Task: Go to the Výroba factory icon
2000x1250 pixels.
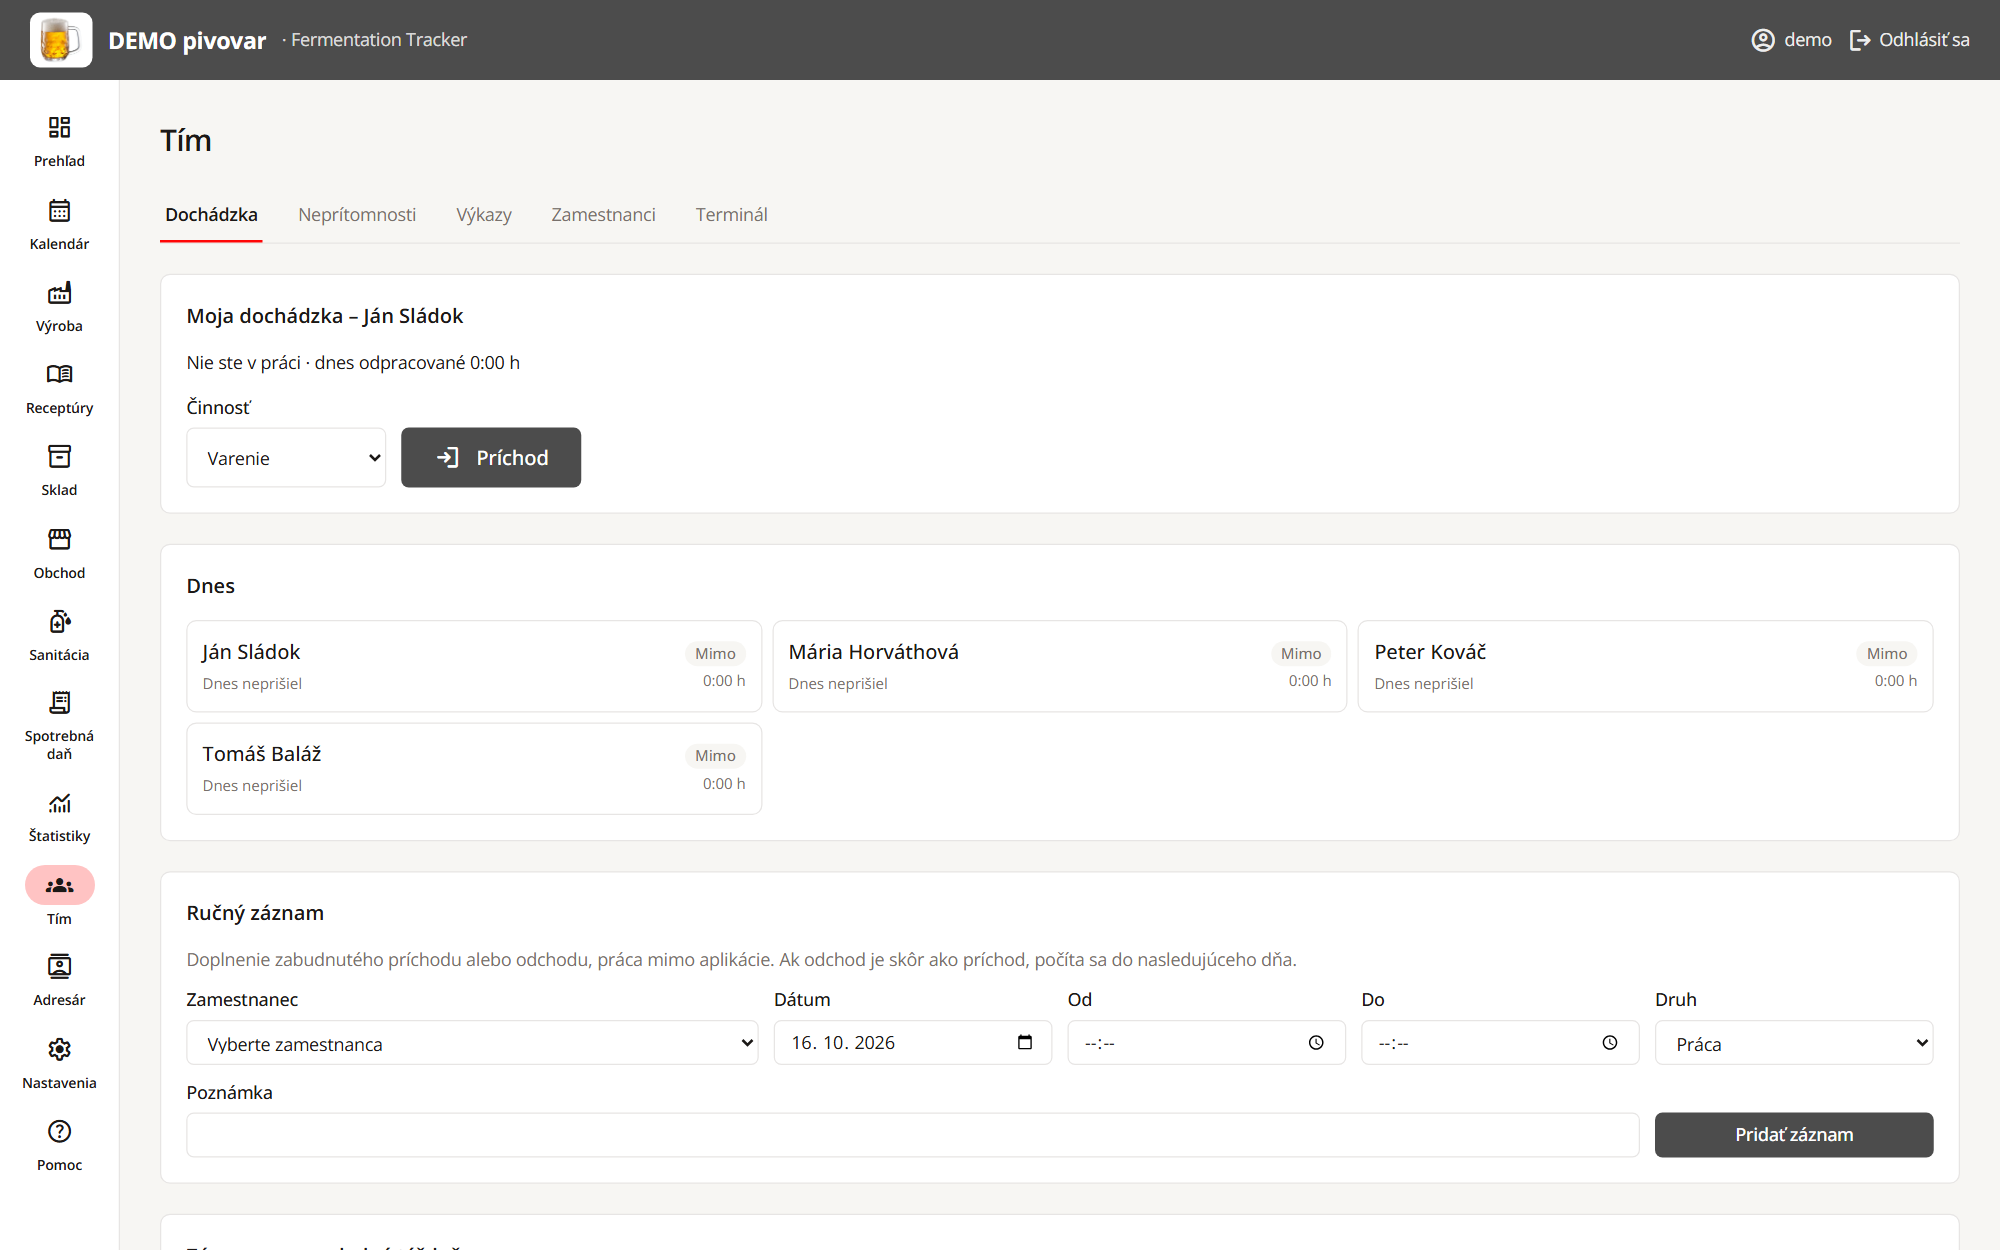Action: click(x=59, y=292)
